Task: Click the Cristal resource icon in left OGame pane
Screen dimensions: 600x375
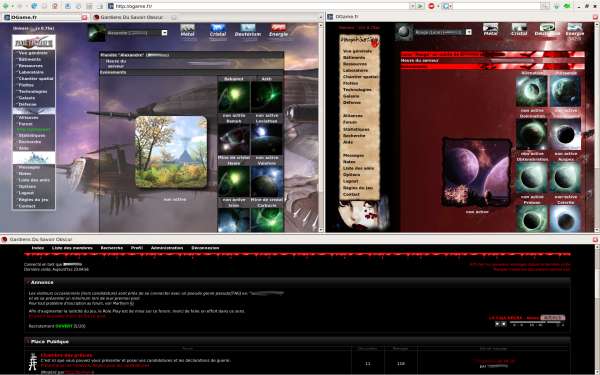Action: (x=218, y=28)
